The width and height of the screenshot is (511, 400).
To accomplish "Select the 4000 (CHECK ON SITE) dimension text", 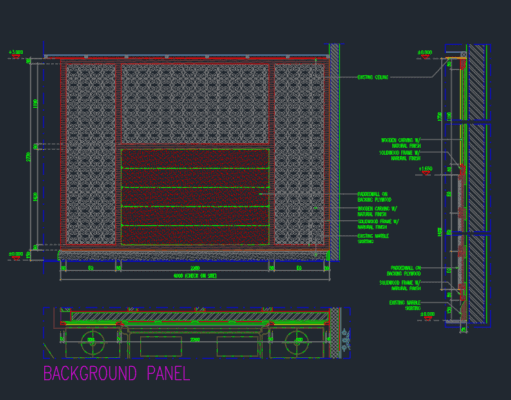I will point(195,276).
